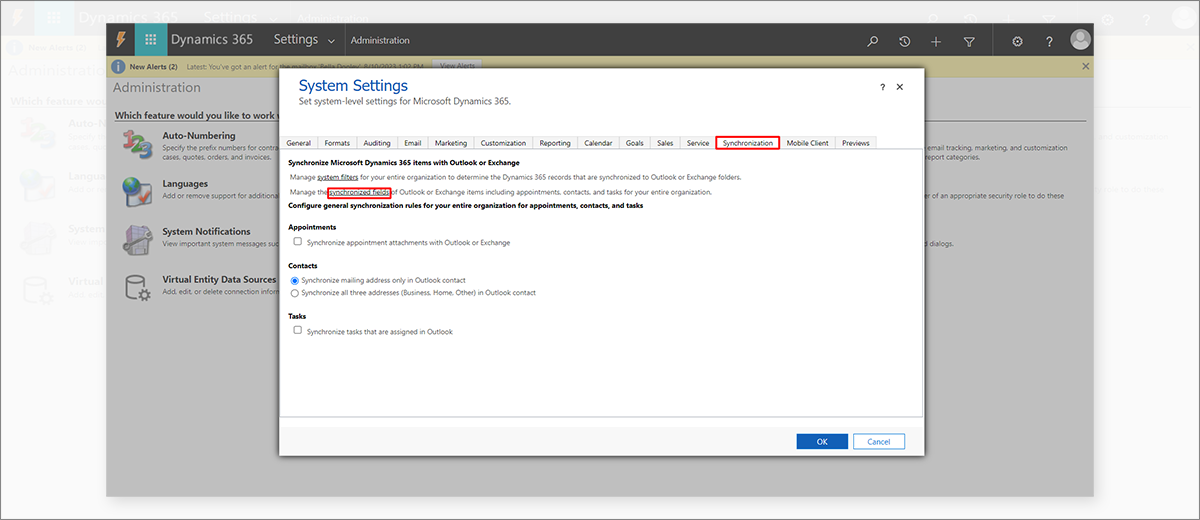Click the Dynamics 365 title in the nav bar

212,40
